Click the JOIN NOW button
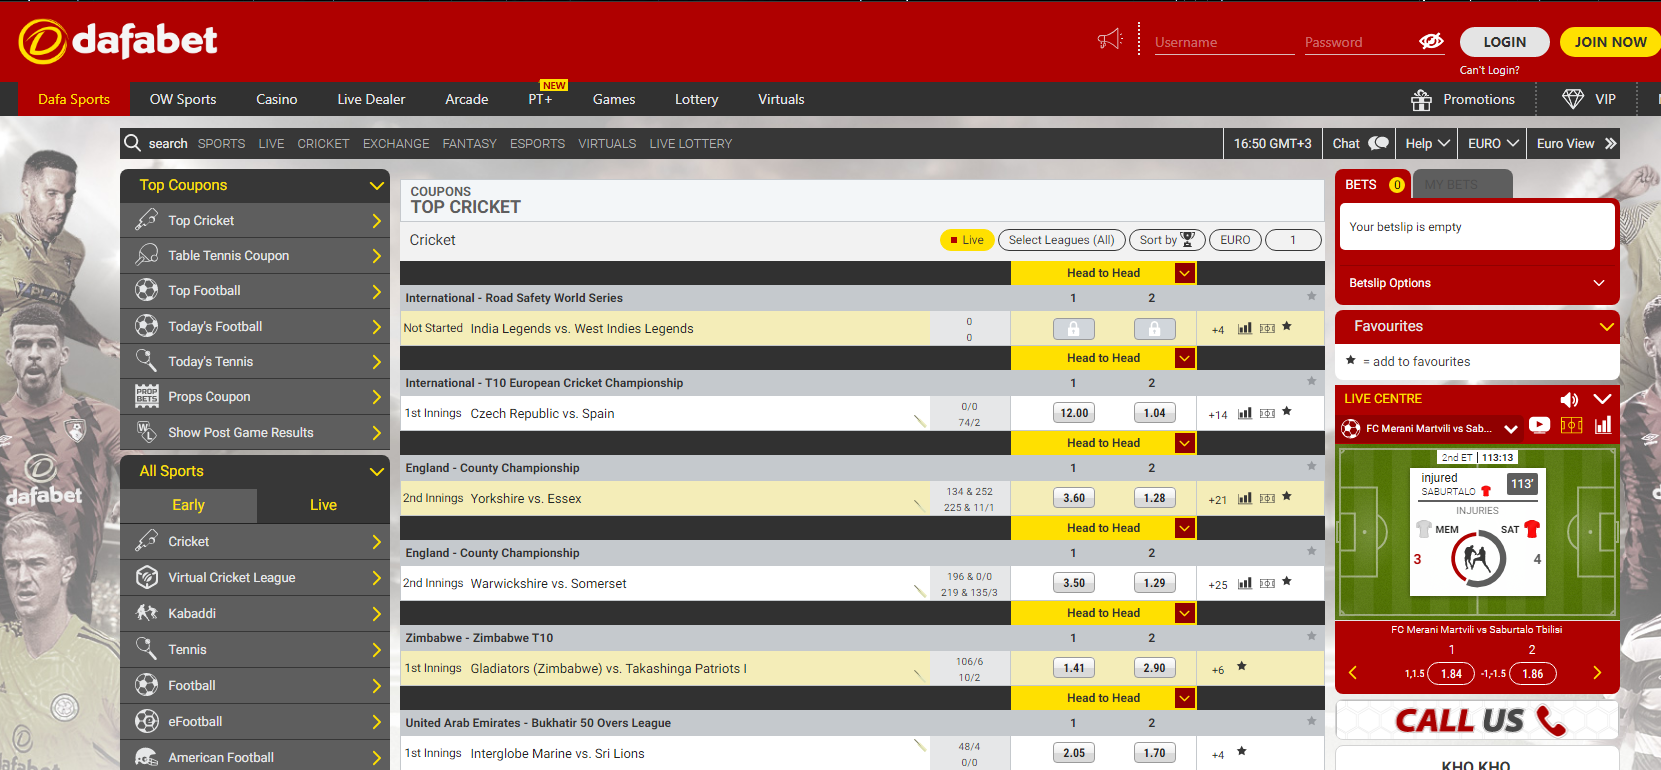1661x770 pixels. coord(1610,42)
